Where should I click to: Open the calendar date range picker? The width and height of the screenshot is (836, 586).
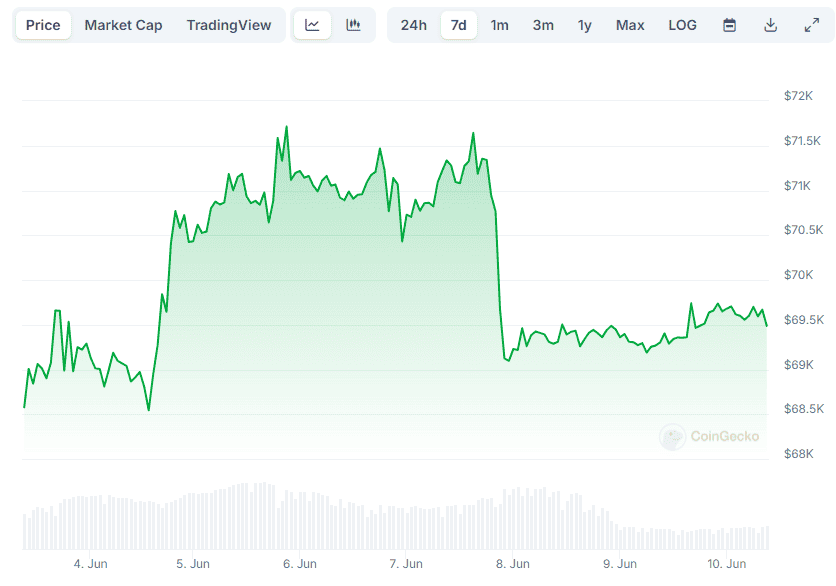coord(730,25)
